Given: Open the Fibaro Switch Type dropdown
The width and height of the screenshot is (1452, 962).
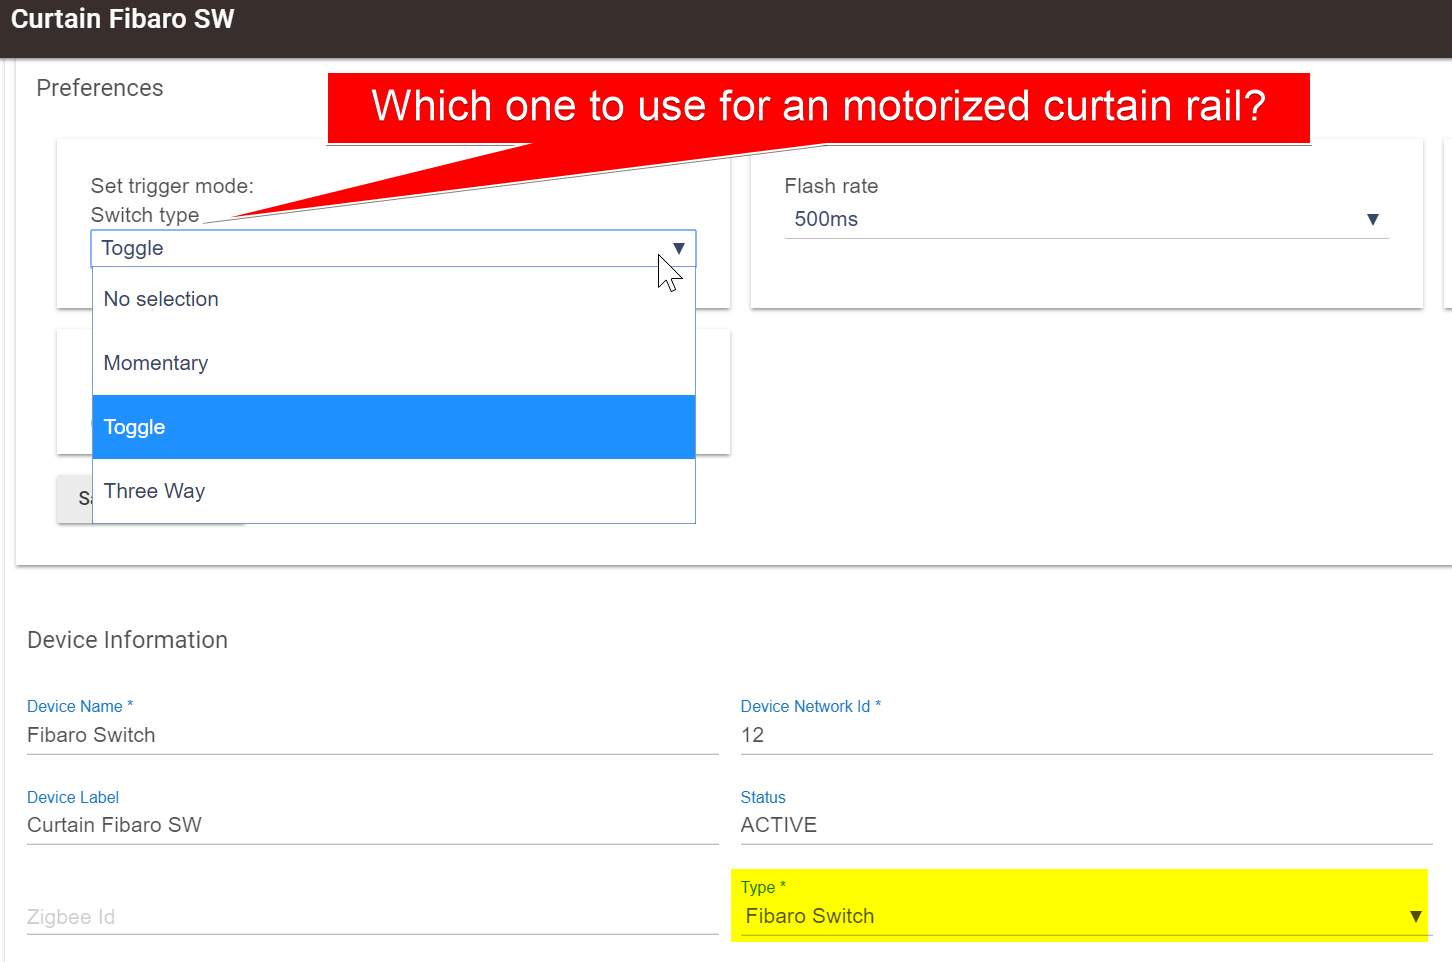Looking at the screenshot, I should click(1078, 916).
